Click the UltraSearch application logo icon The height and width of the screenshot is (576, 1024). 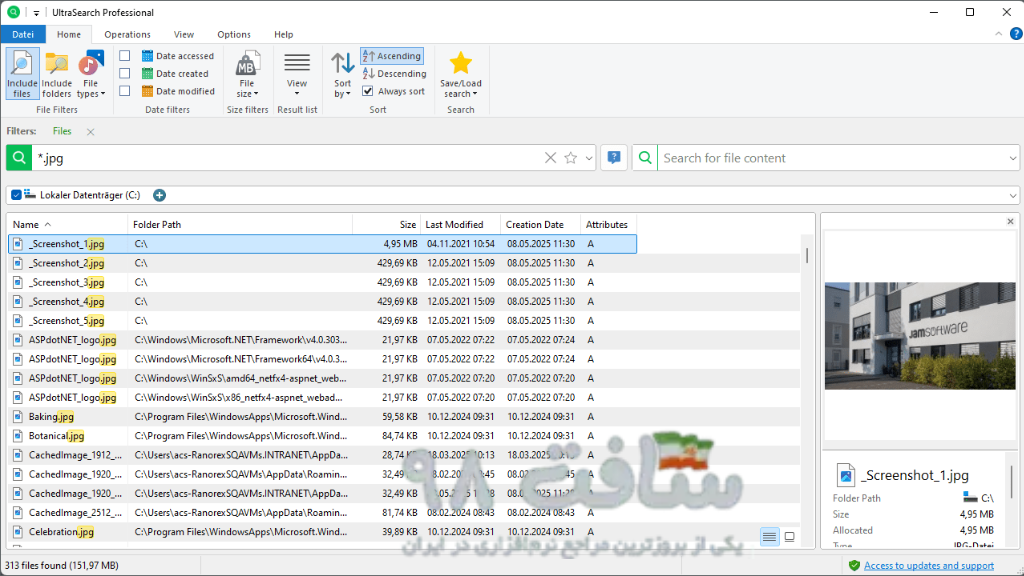(x=13, y=12)
